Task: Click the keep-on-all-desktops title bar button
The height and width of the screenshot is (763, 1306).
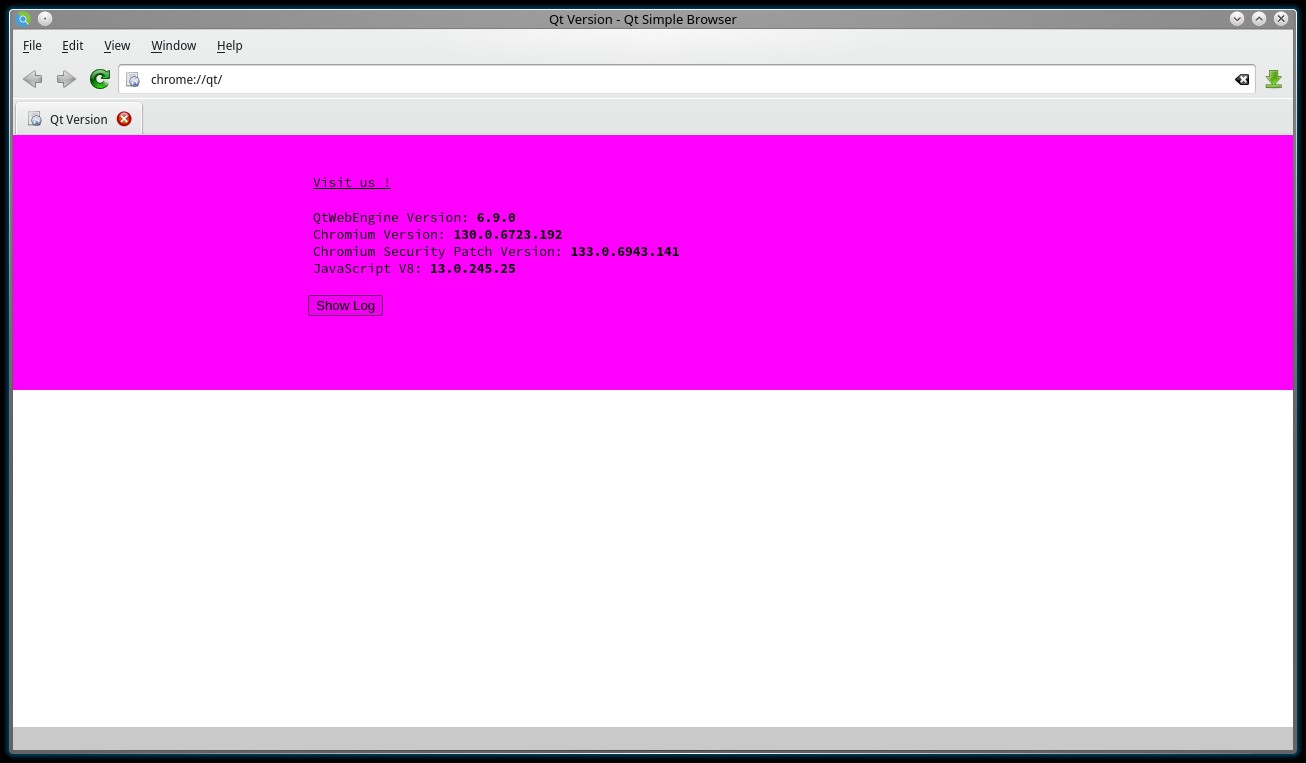Action: point(45,19)
